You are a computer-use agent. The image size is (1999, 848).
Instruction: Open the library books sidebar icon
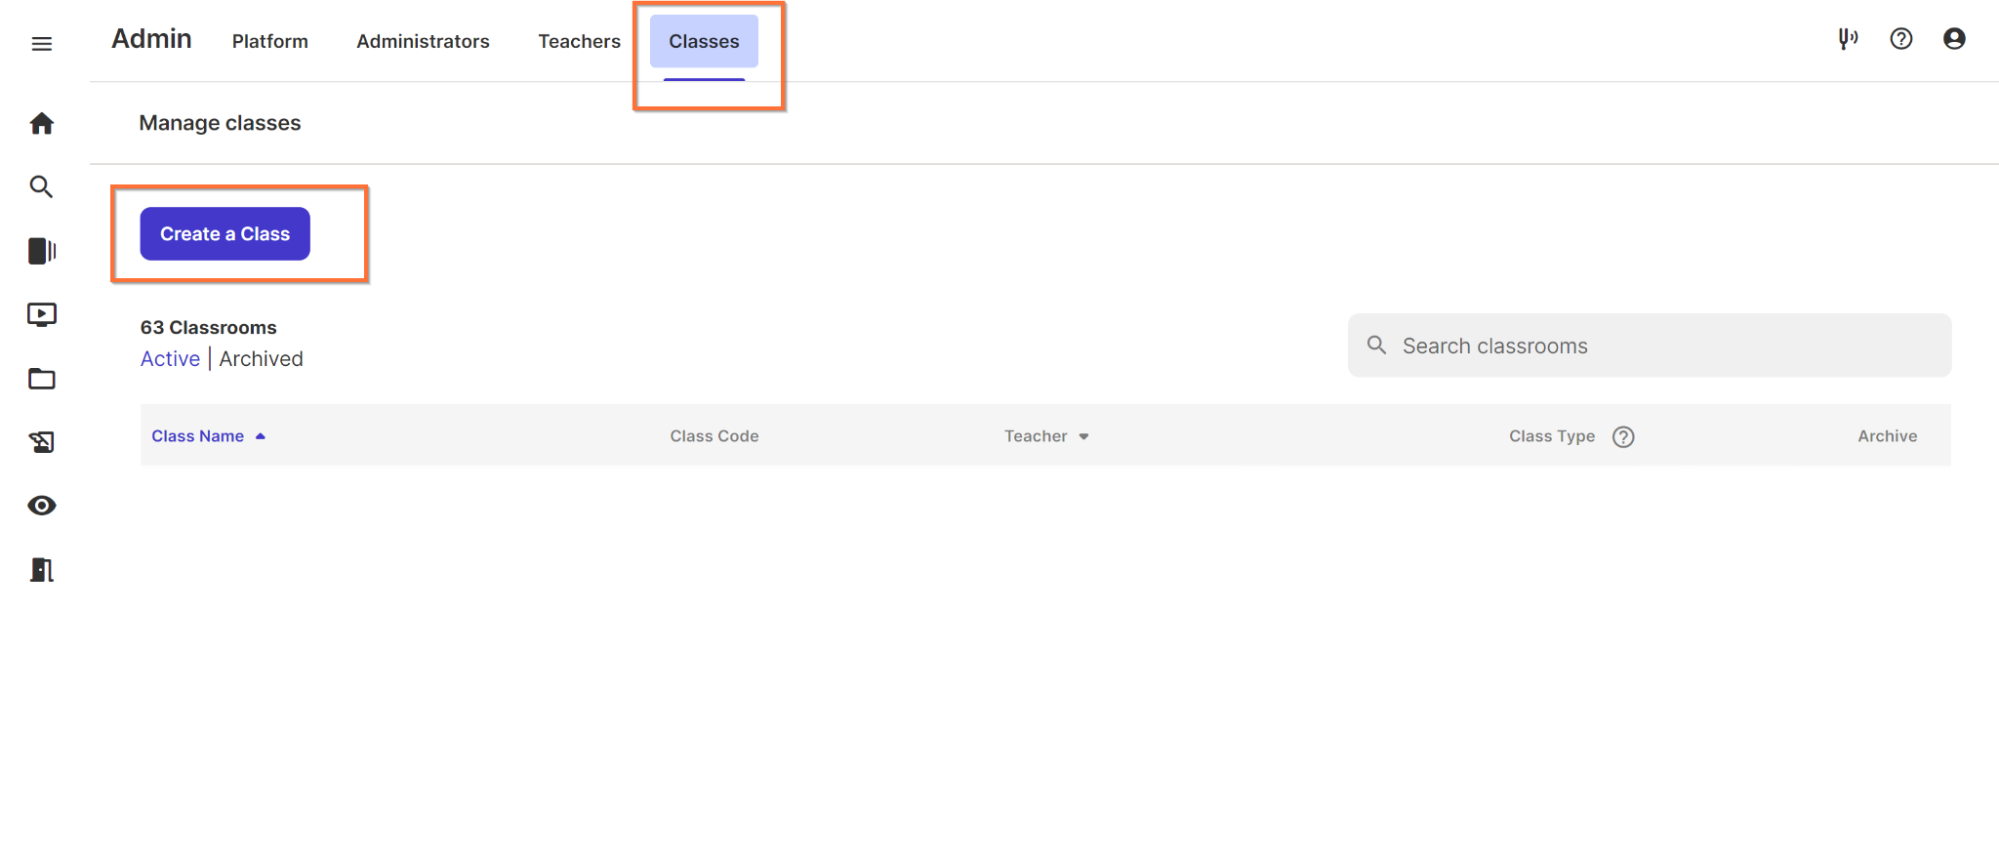pos(41,251)
